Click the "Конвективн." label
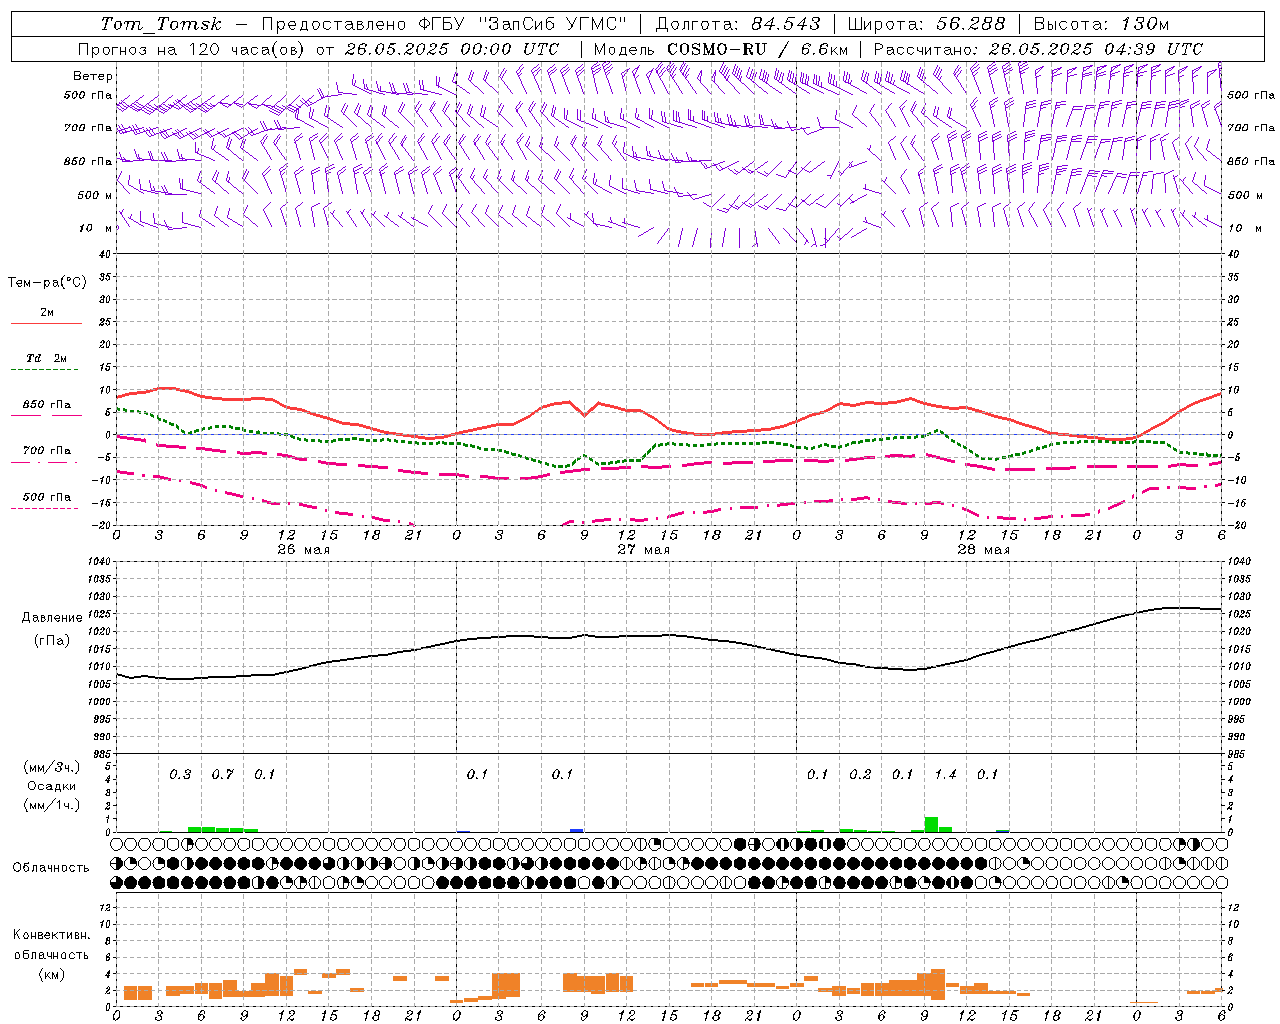 pyautogui.click(x=51, y=935)
